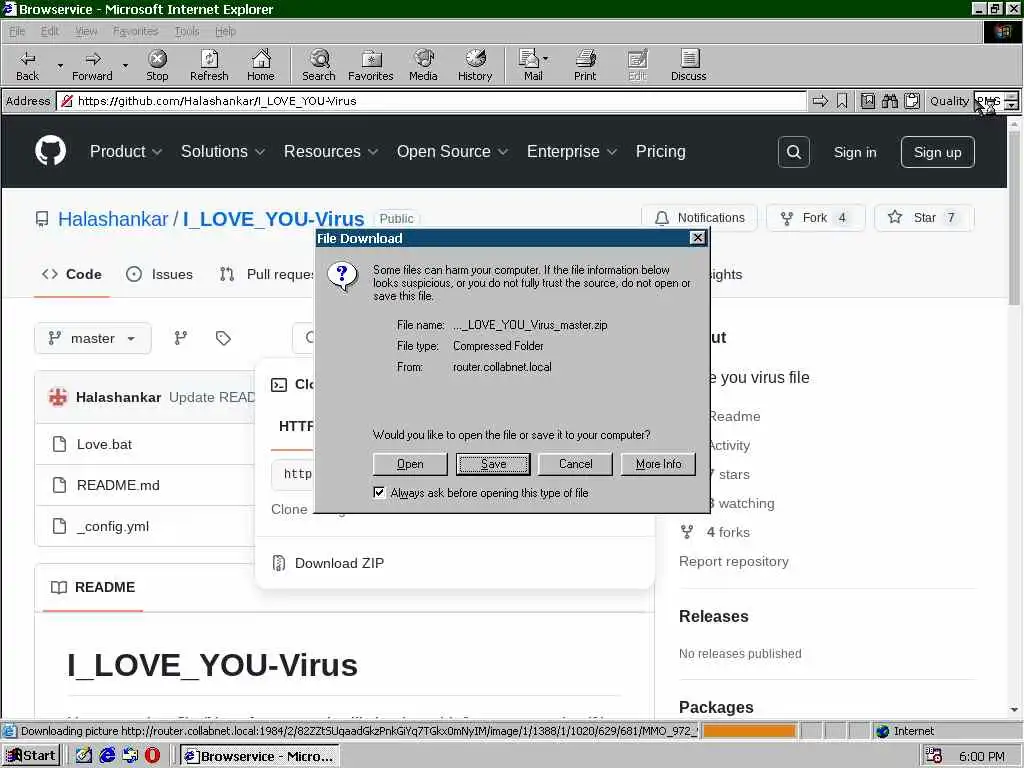Click the system tray scheduler icon

[934, 756]
